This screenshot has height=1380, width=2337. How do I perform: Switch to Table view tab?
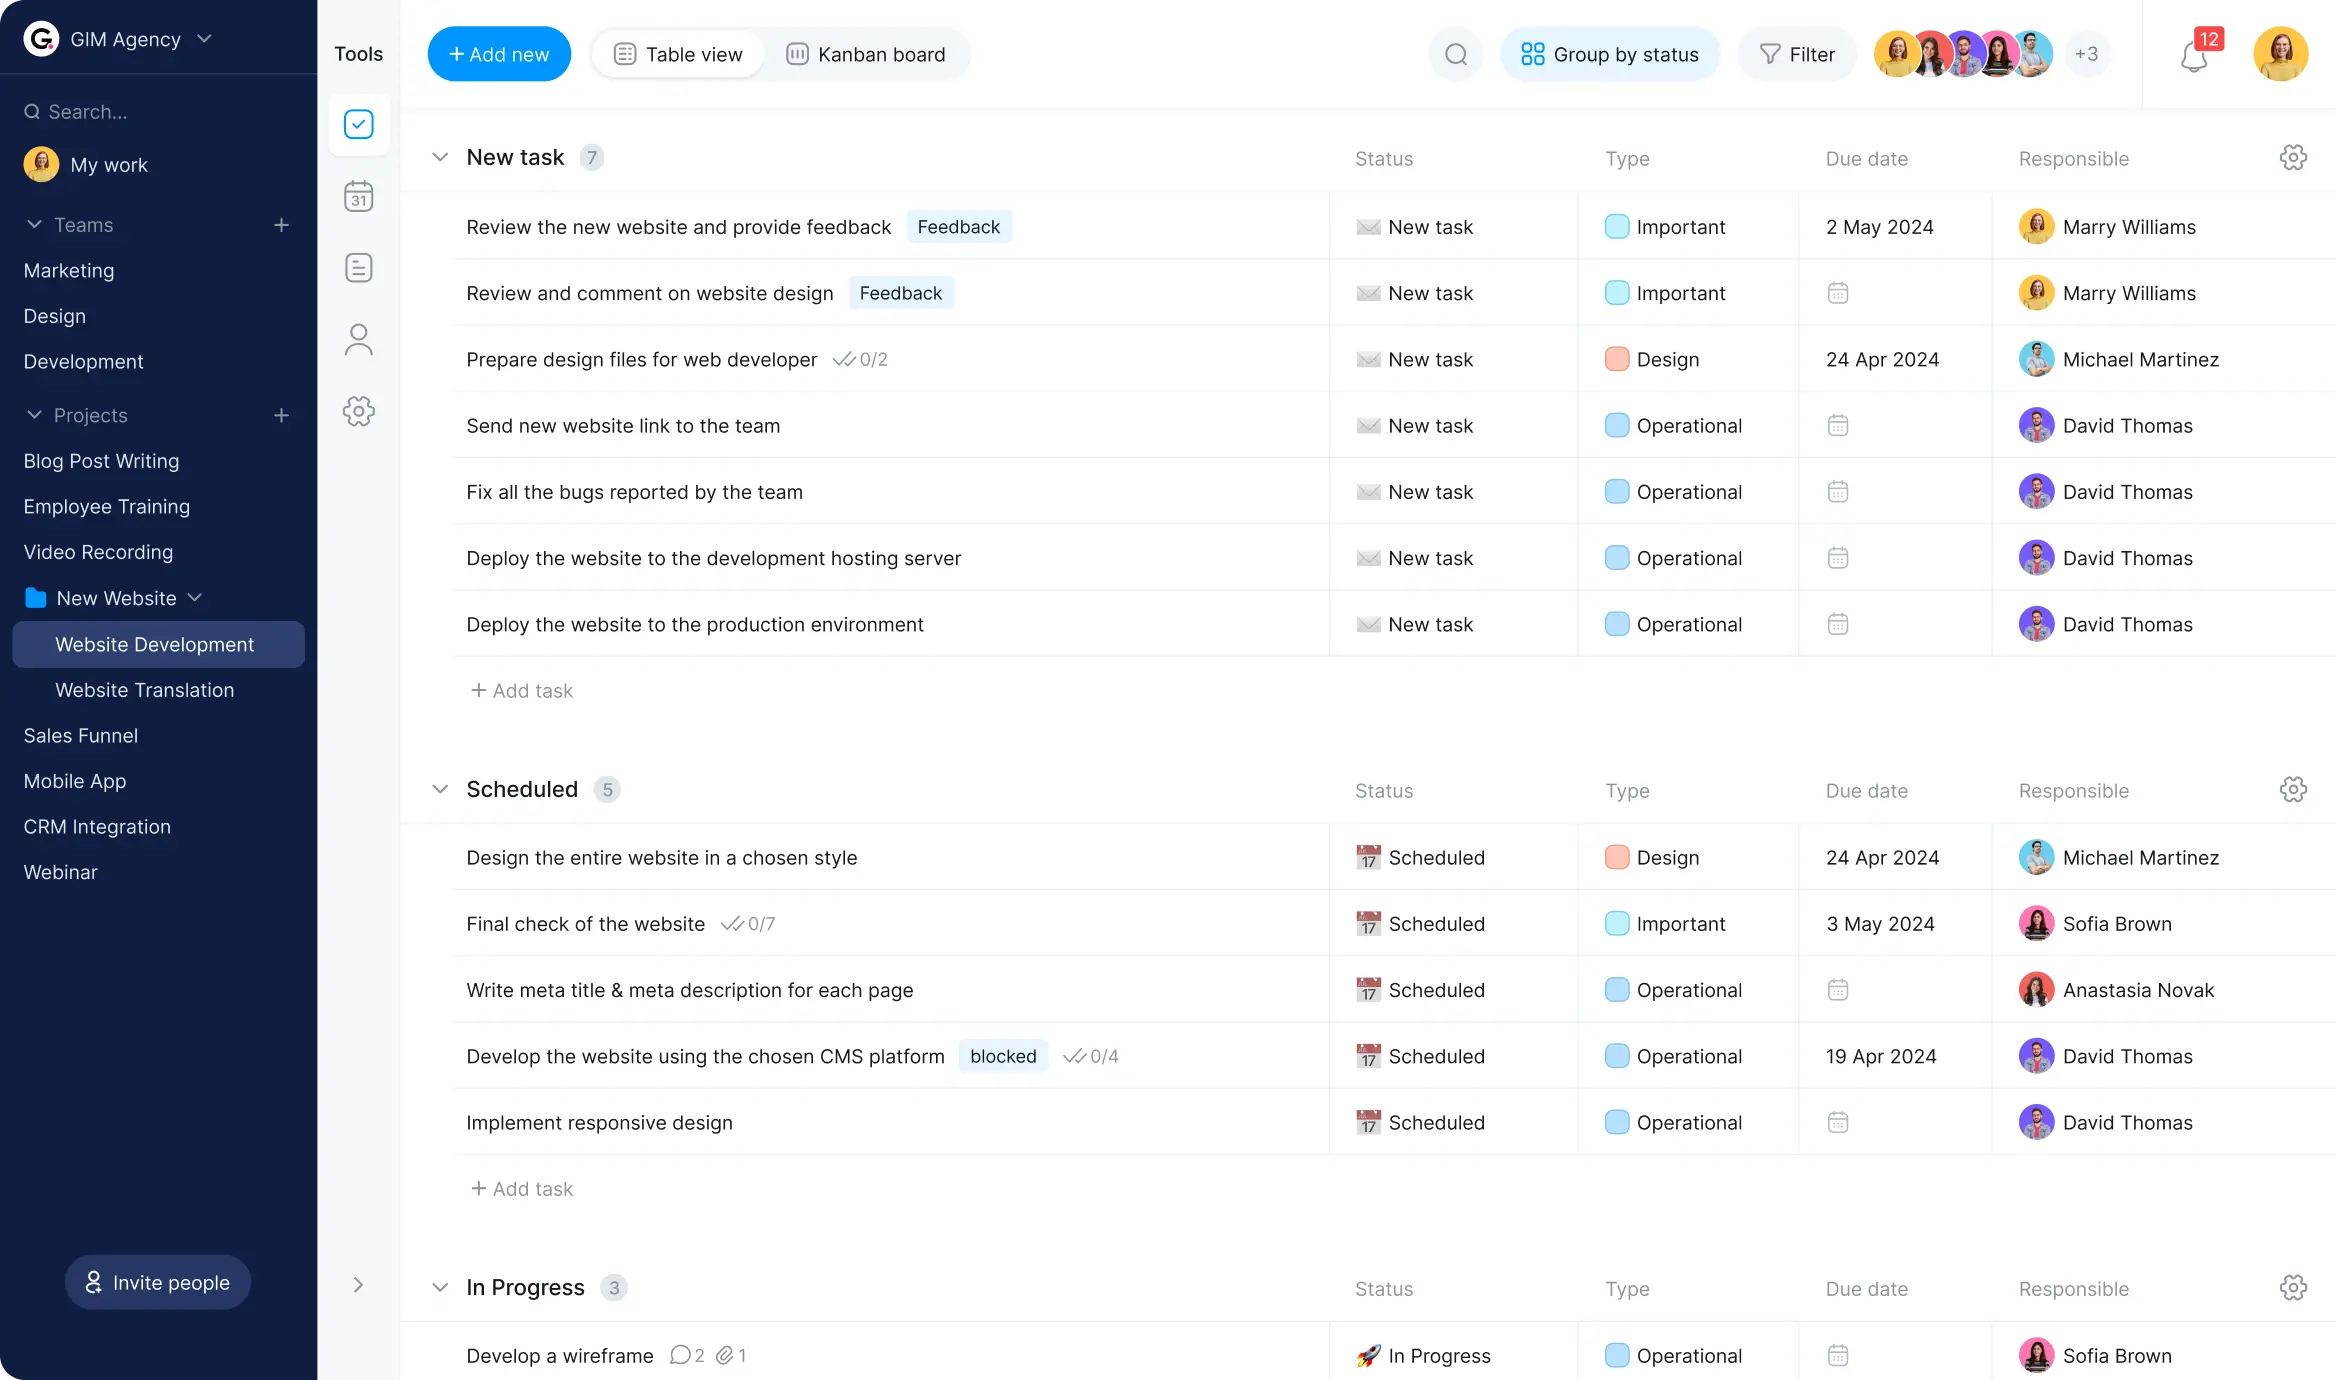pyautogui.click(x=677, y=54)
